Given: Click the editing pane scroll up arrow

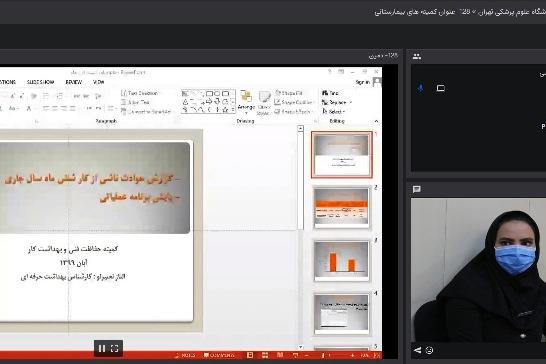Looking at the screenshot, I should (x=301, y=129).
